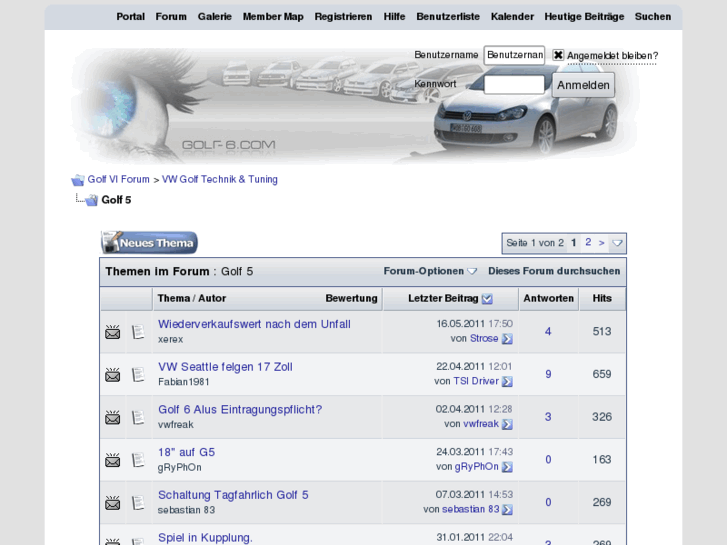Open thread Golf 6 Alus Eintragungspflicht?
The height and width of the screenshot is (545, 727).
pos(240,410)
